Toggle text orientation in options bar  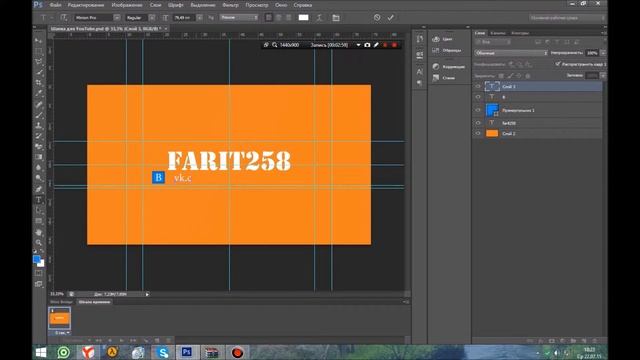64,18
